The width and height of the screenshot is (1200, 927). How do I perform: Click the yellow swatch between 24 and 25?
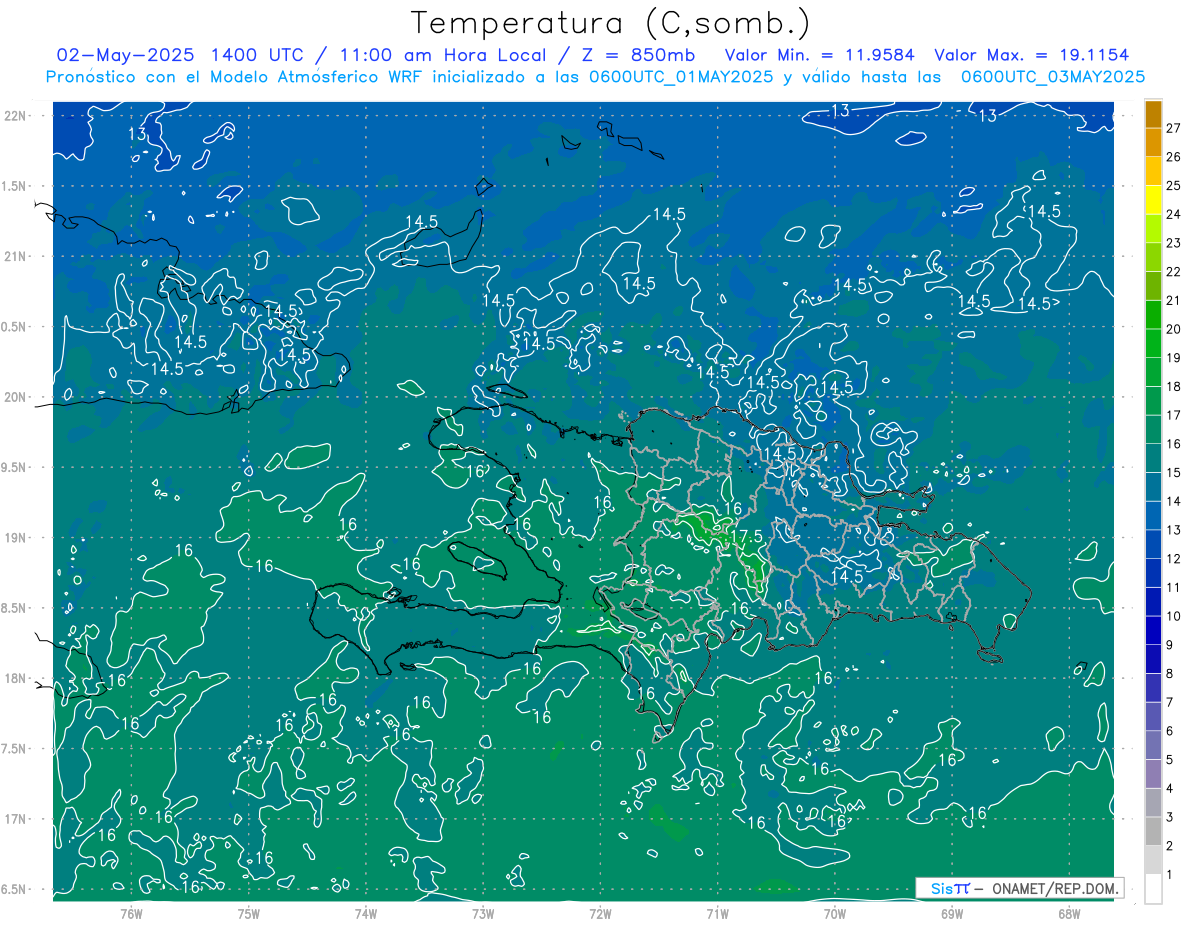point(1153,200)
